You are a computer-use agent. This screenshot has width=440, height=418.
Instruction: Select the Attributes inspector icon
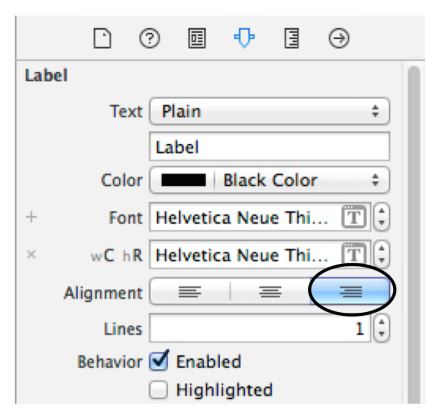(x=244, y=38)
